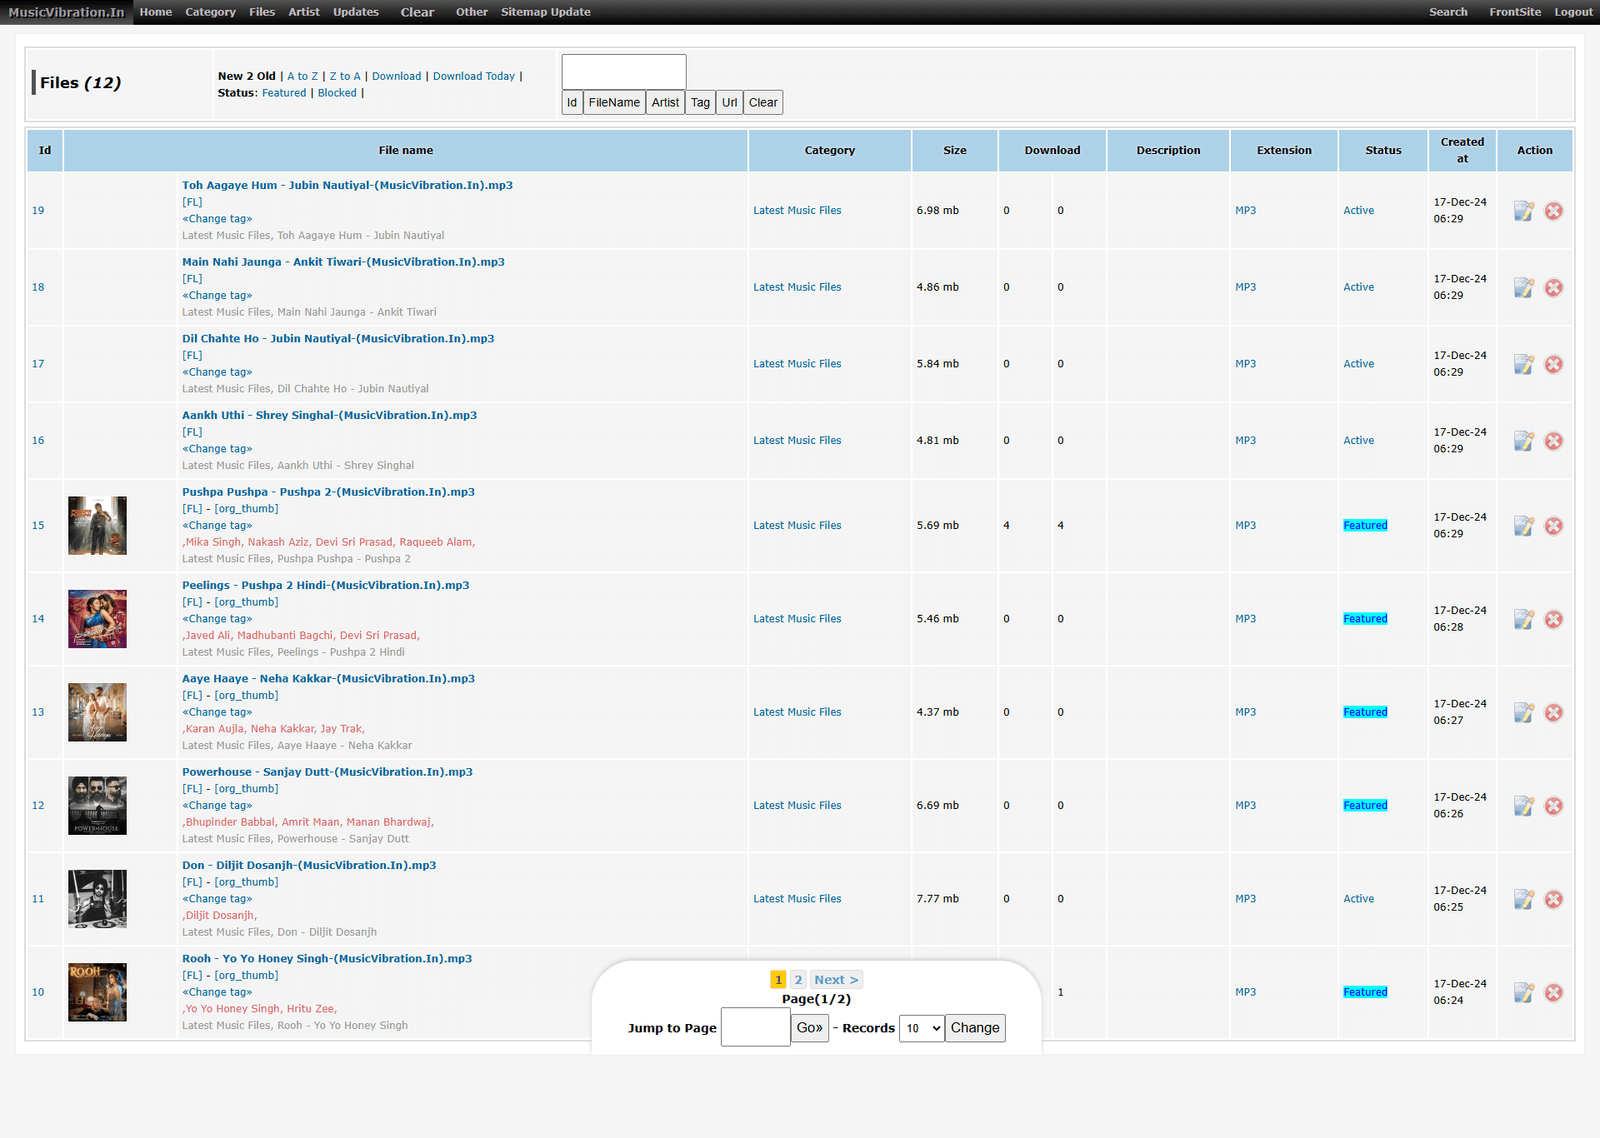1600x1138 pixels.
Task: Edit the Aaye Haaye Neha Kakkar entry
Action: pos(1523,713)
